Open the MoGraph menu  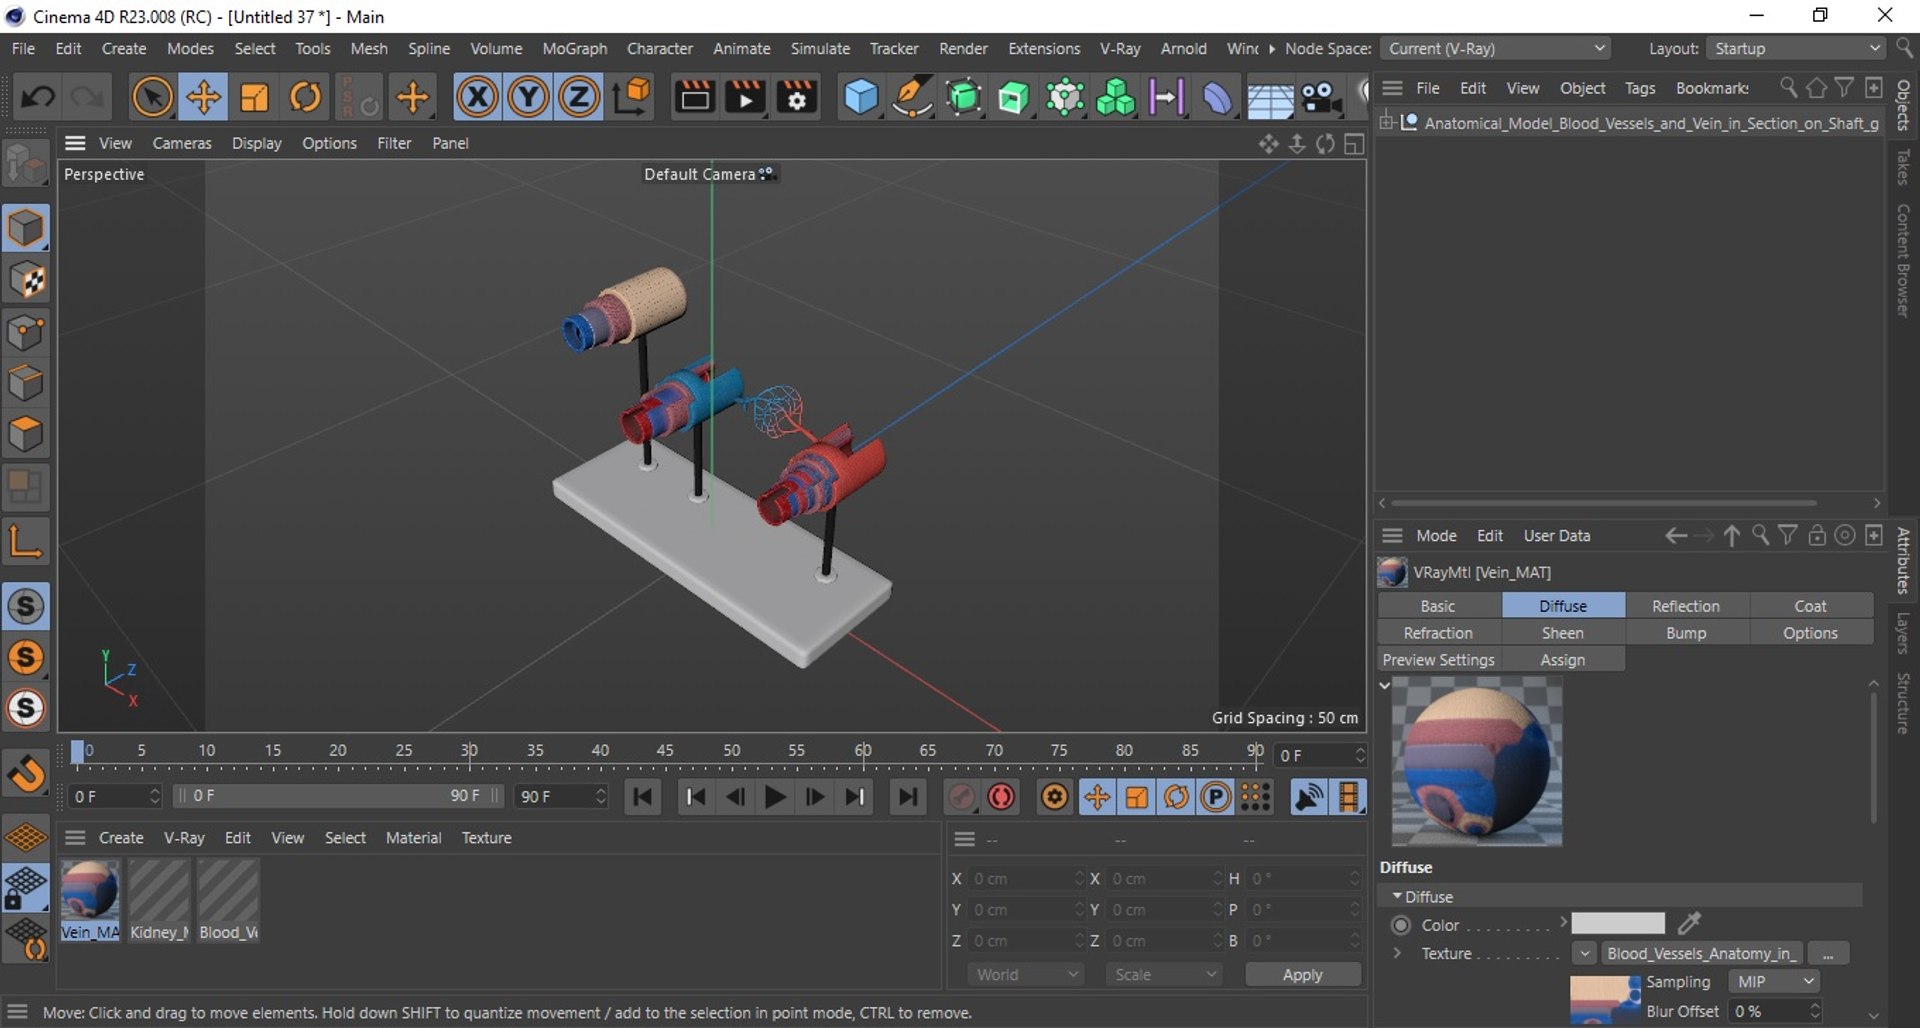(574, 48)
